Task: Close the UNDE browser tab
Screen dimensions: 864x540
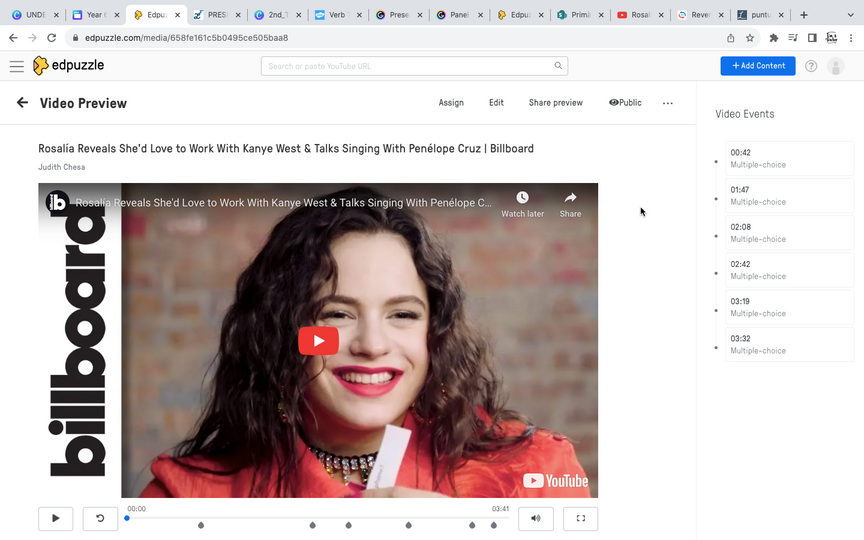Action: [x=56, y=15]
